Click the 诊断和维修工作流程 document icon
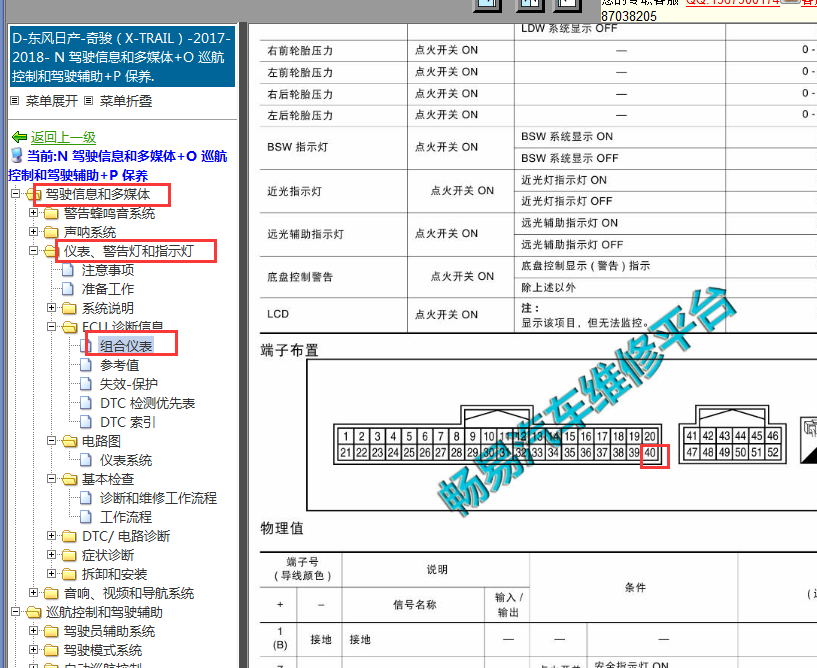Screen dimensions: 817x668 click(x=86, y=498)
